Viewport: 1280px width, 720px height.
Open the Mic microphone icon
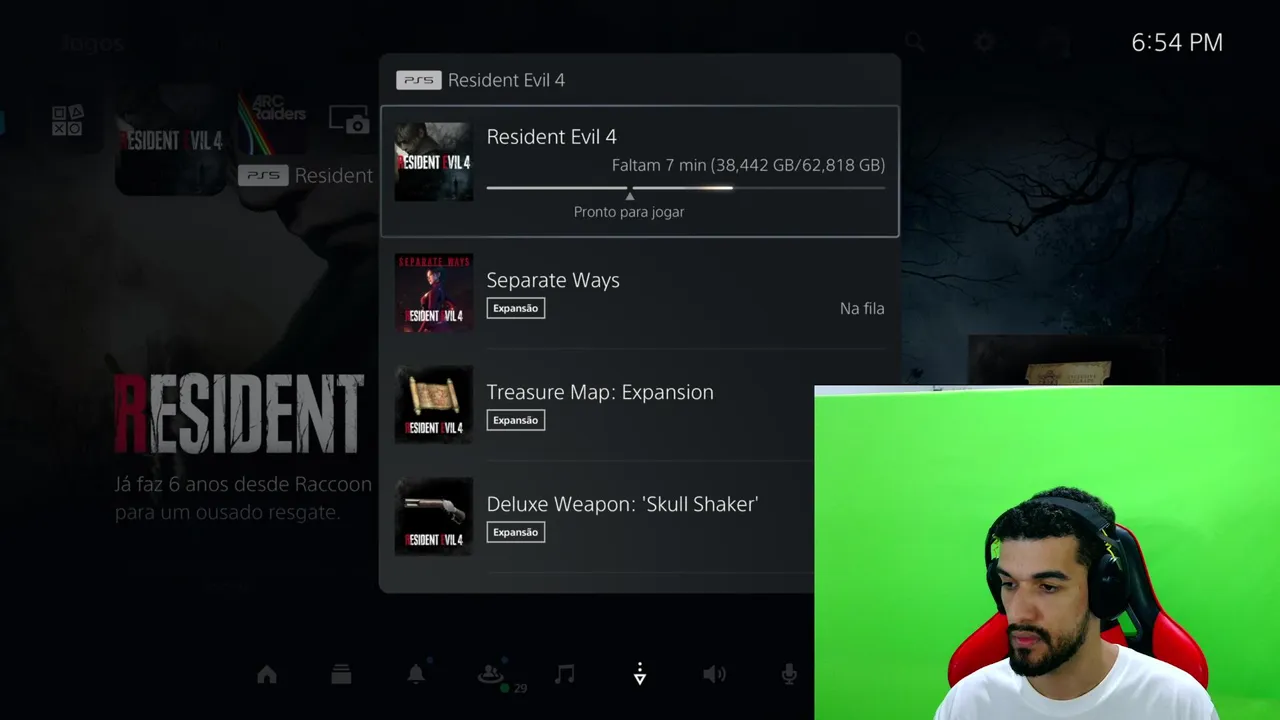click(789, 675)
